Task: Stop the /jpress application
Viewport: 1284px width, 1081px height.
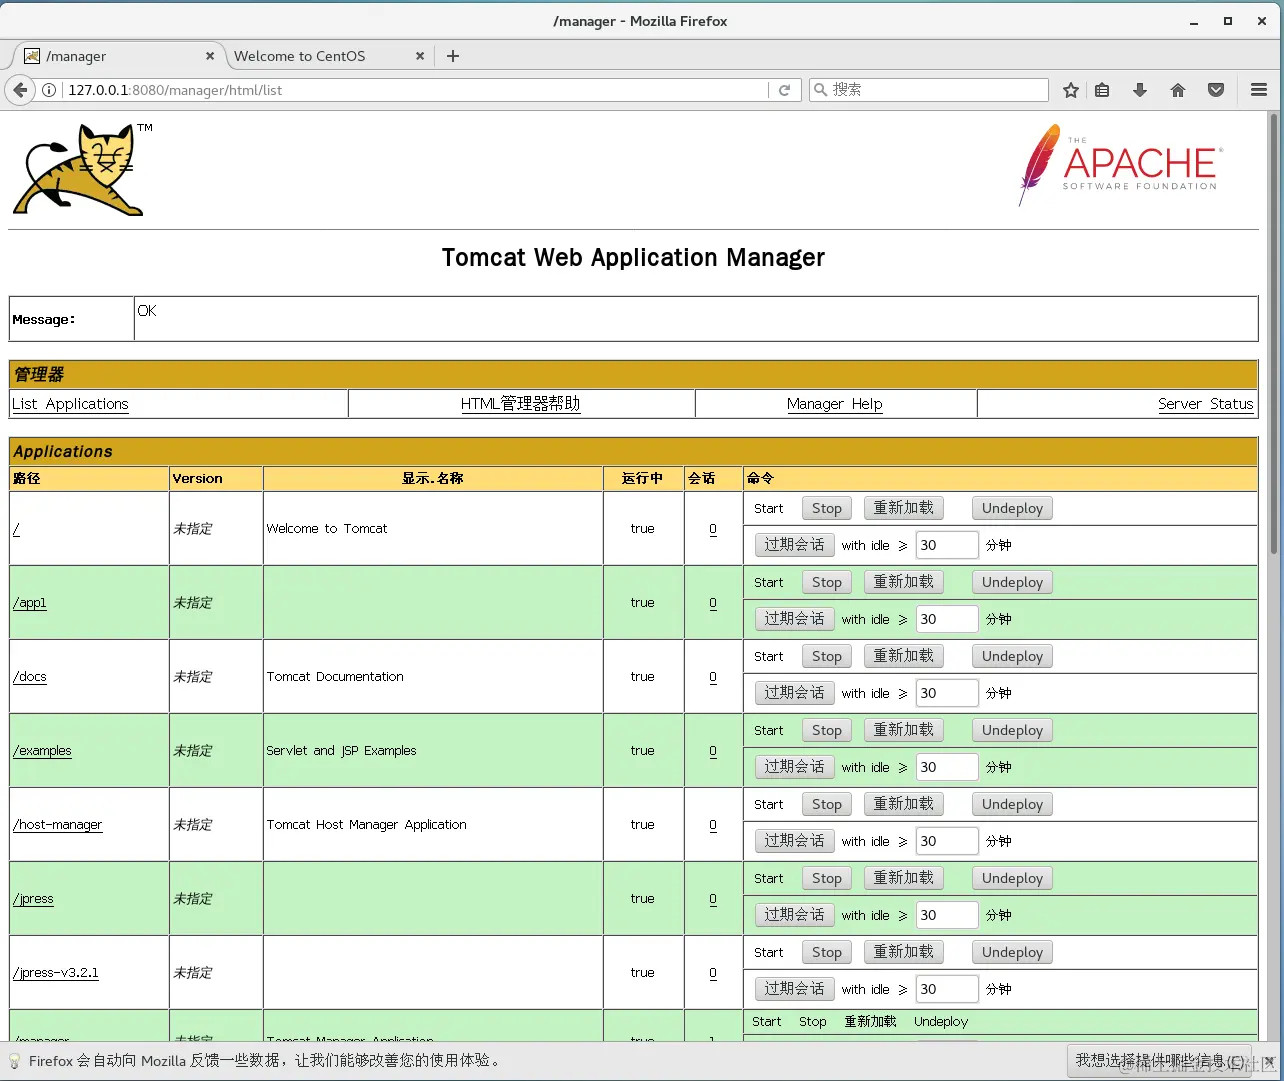Action: pos(827,878)
